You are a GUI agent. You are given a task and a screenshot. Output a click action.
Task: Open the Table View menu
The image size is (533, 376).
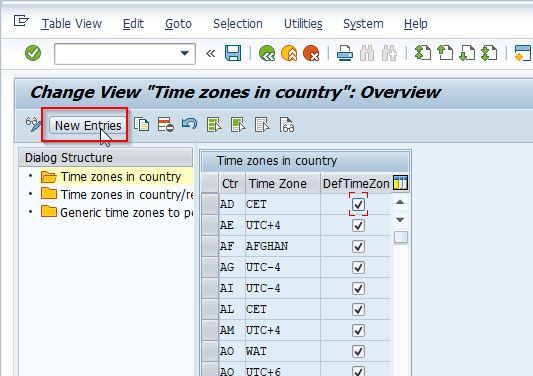tap(71, 24)
